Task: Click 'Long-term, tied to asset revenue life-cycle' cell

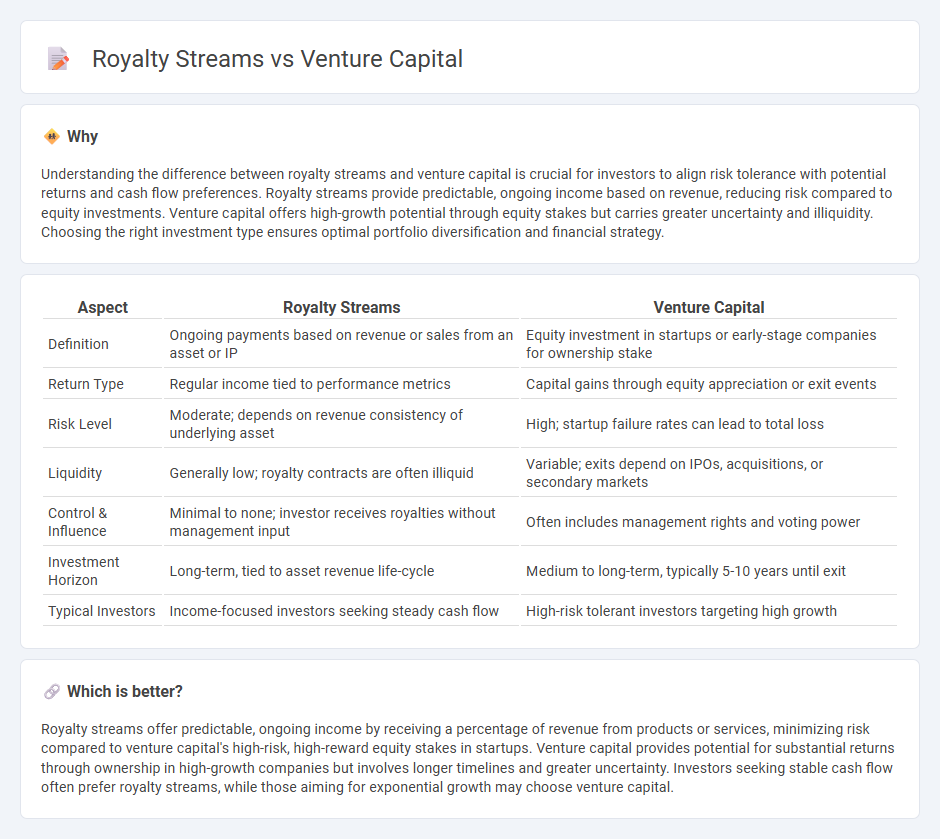Action: tap(341, 571)
